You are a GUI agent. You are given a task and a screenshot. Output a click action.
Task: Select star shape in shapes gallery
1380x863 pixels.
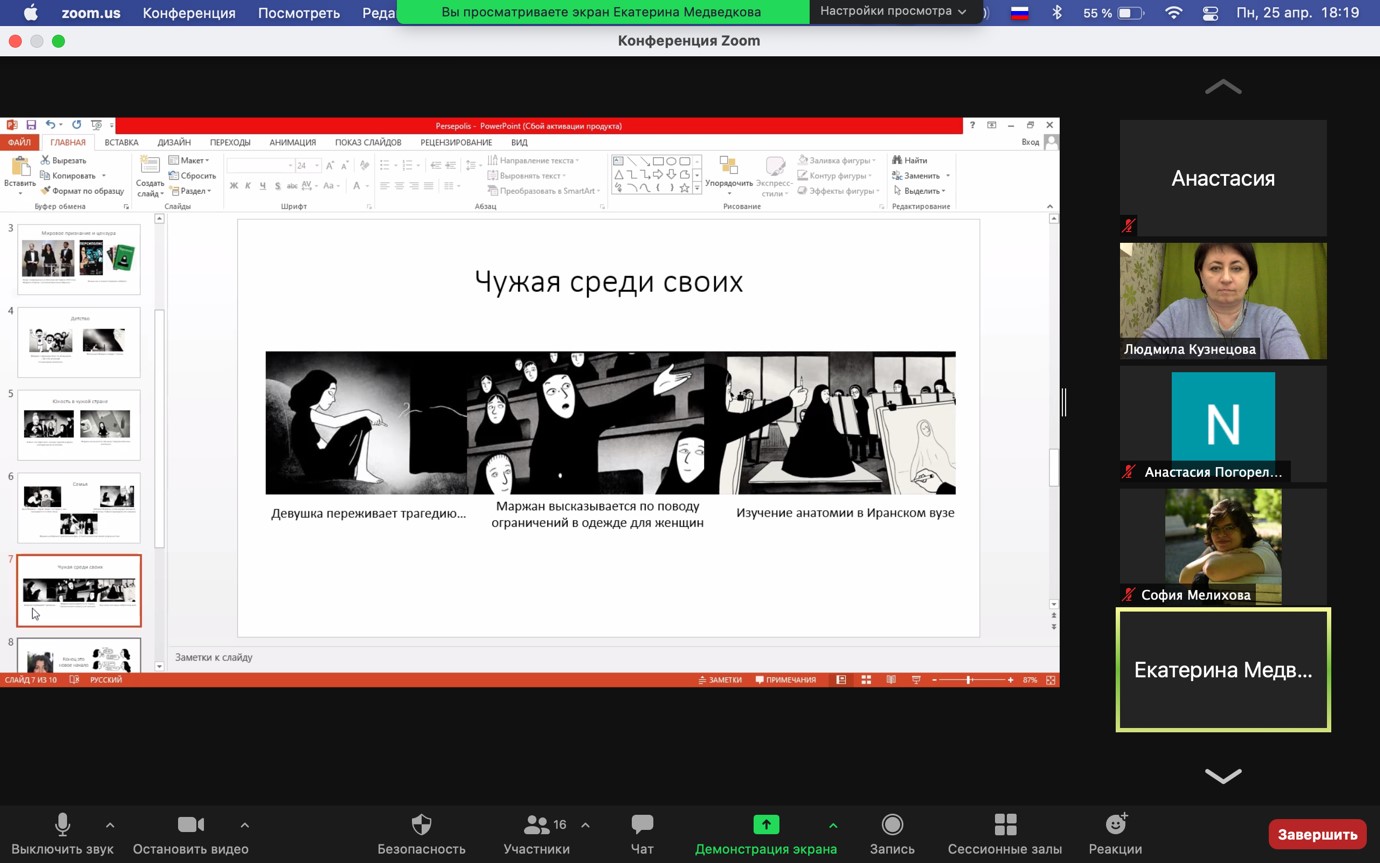point(684,187)
